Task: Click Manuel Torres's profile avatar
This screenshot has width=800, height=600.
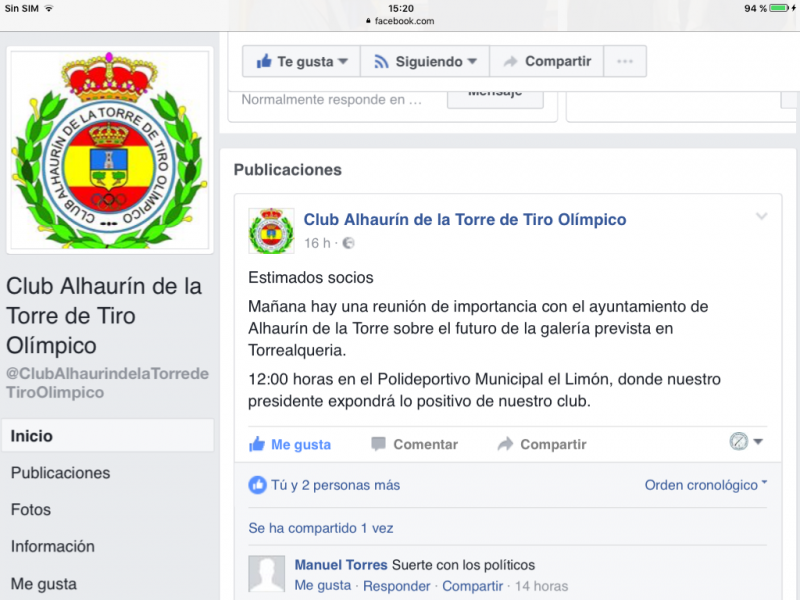Action: [x=266, y=574]
